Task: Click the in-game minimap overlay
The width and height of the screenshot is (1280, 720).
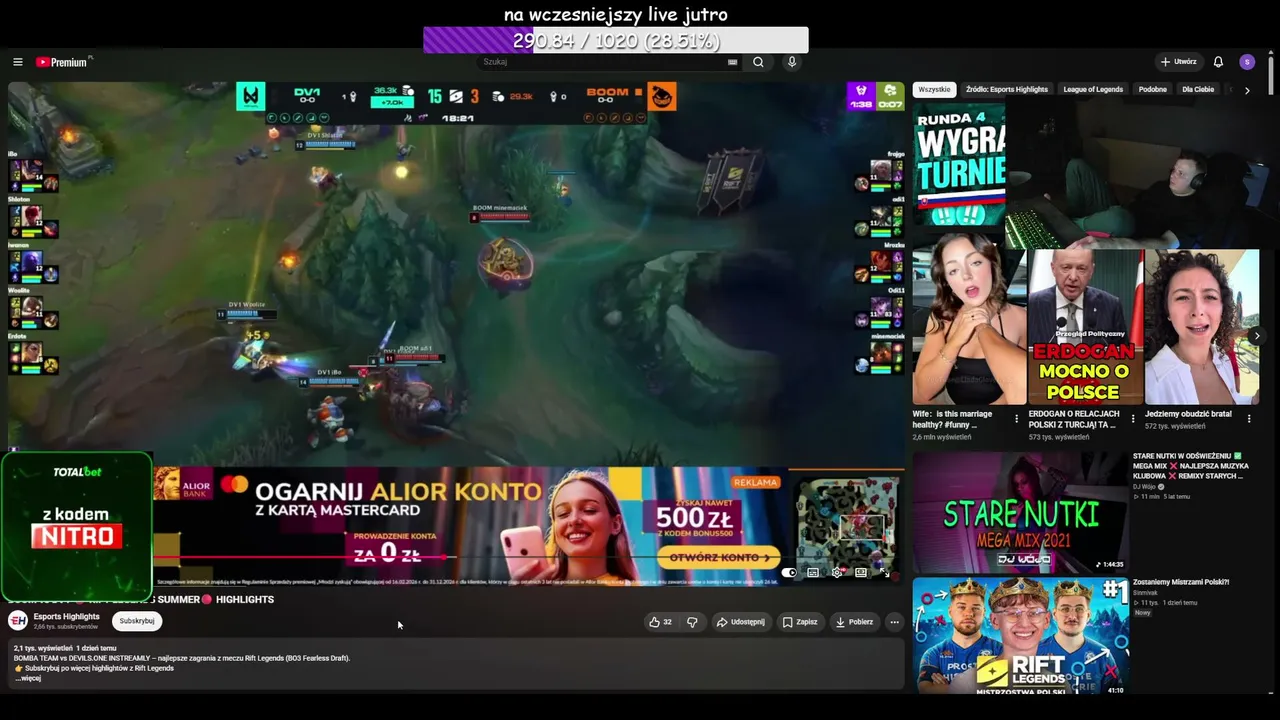Action: pos(846,524)
